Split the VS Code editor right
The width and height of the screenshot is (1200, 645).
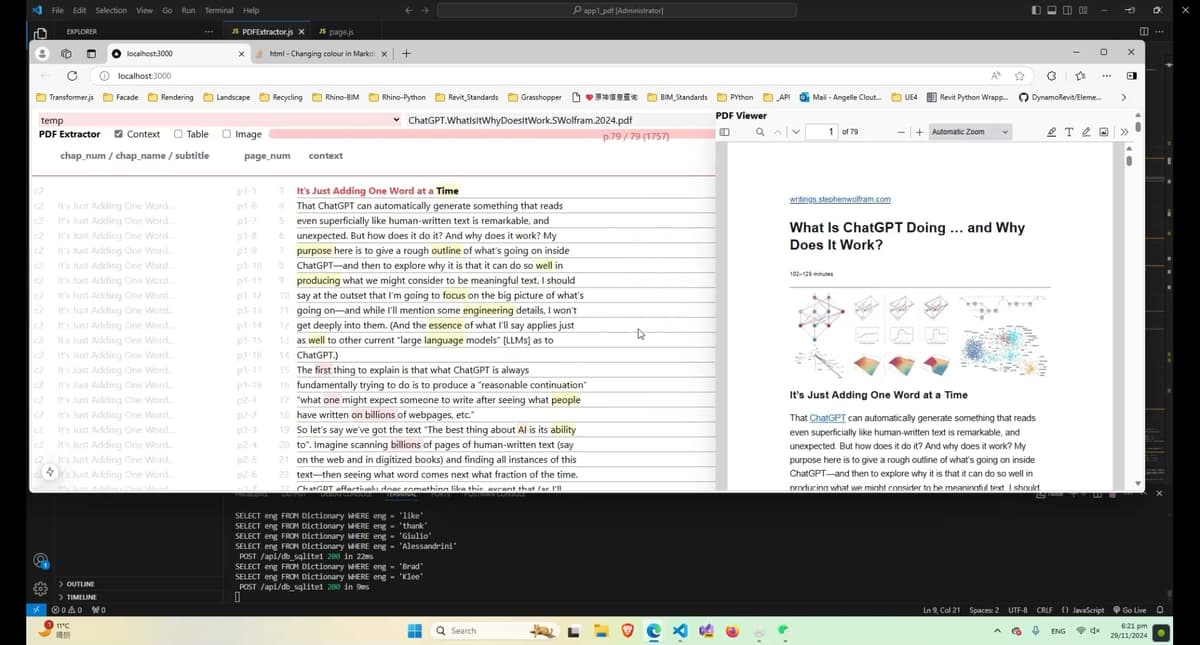pos(1144,32)
